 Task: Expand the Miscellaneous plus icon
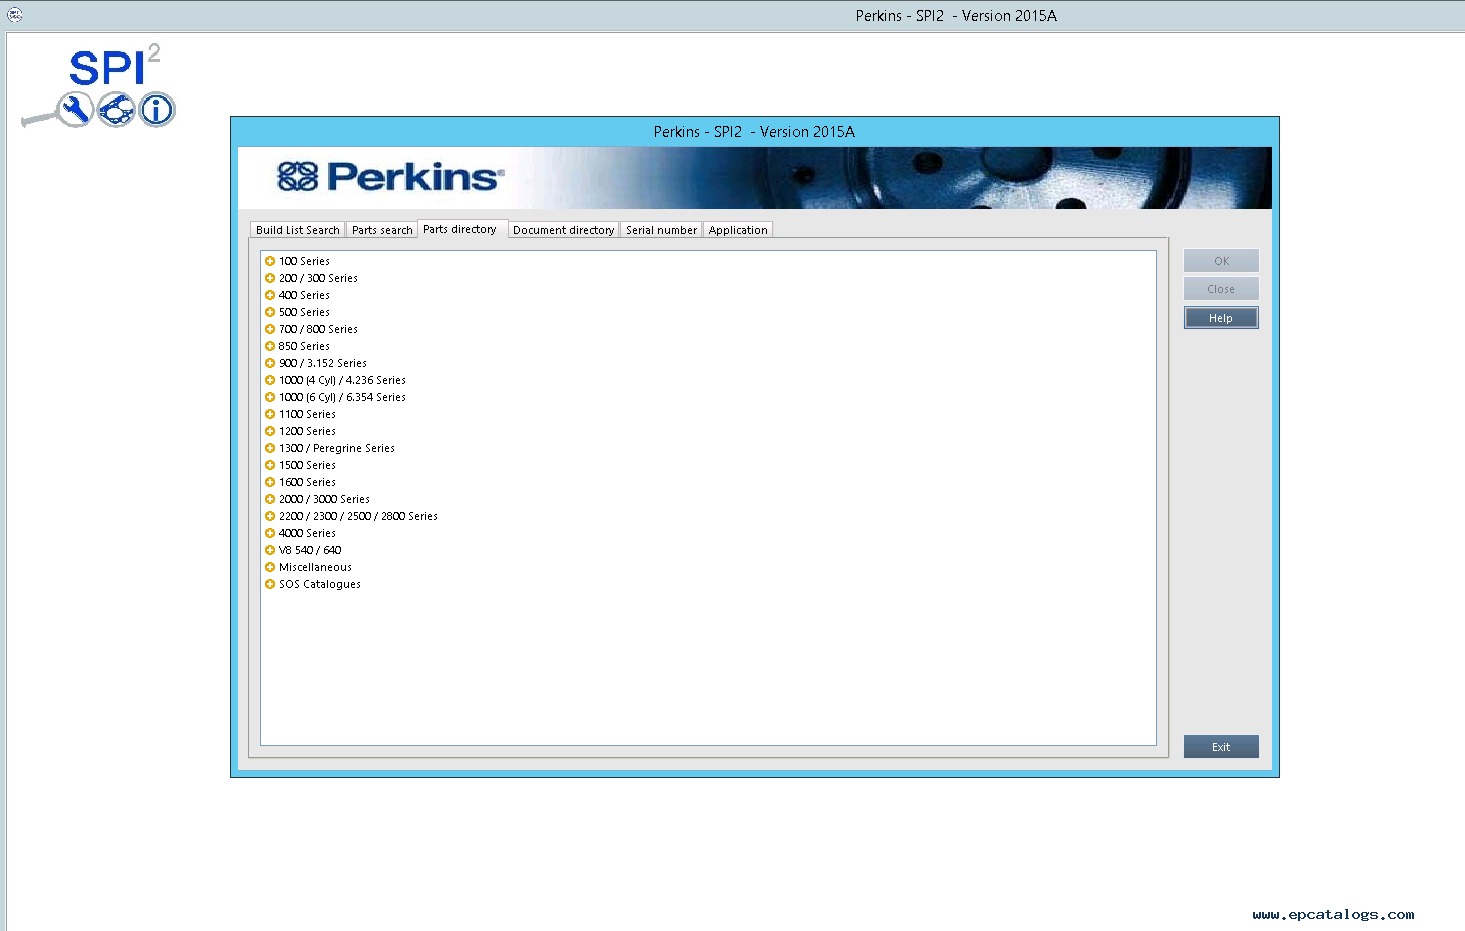[x=270, y=567]
